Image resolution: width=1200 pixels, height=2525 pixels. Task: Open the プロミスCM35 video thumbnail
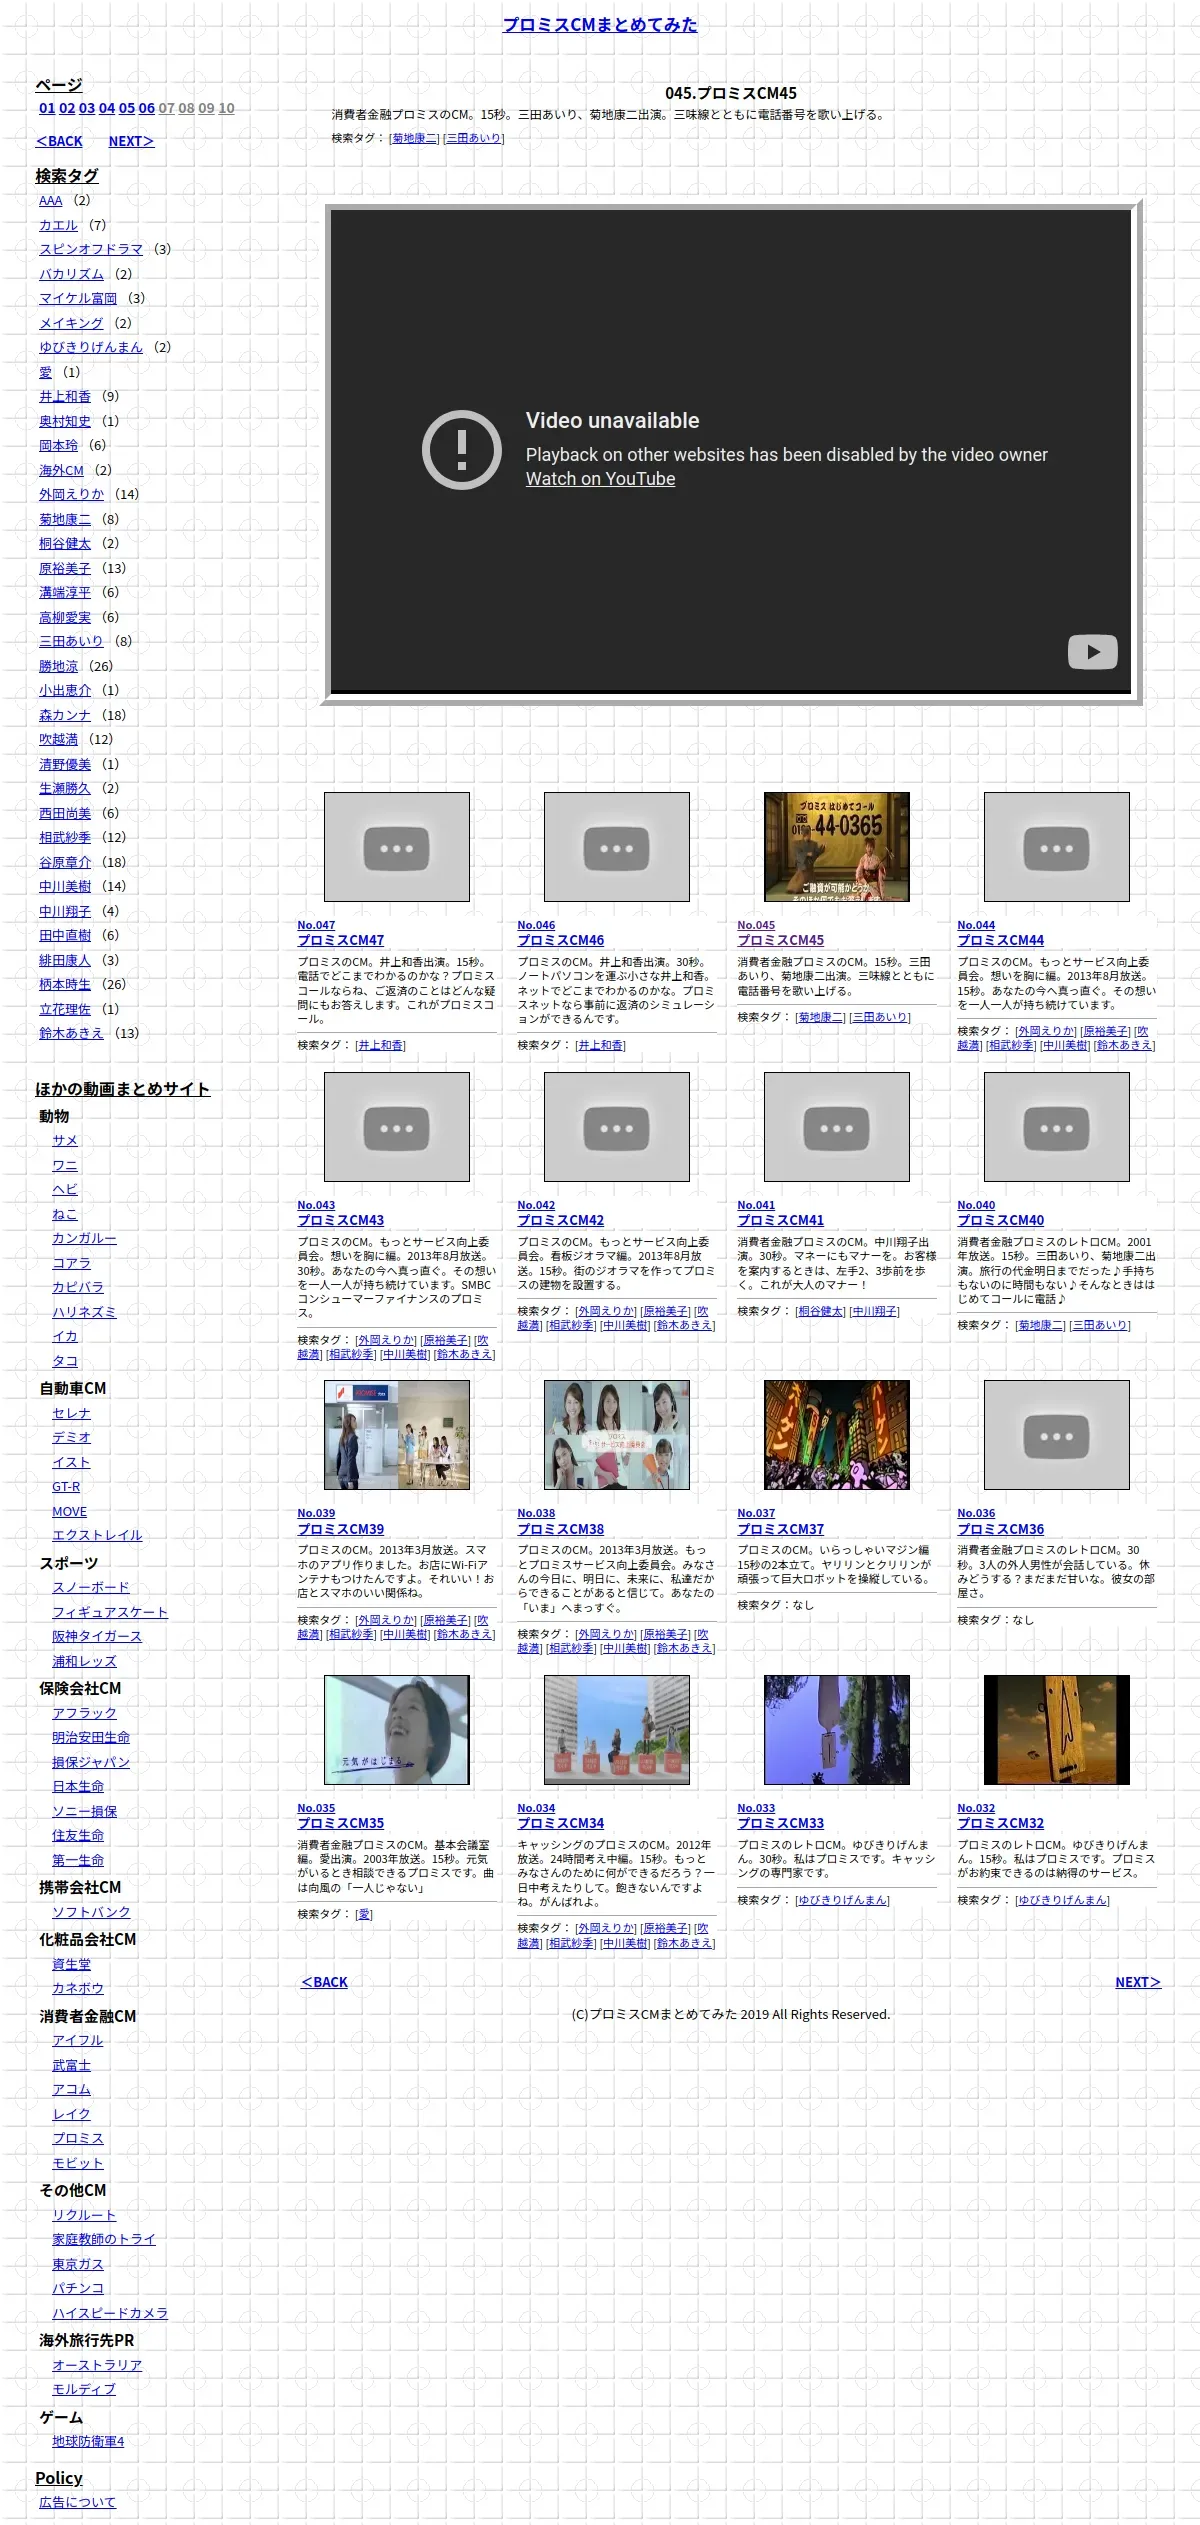click(397, 1730)
